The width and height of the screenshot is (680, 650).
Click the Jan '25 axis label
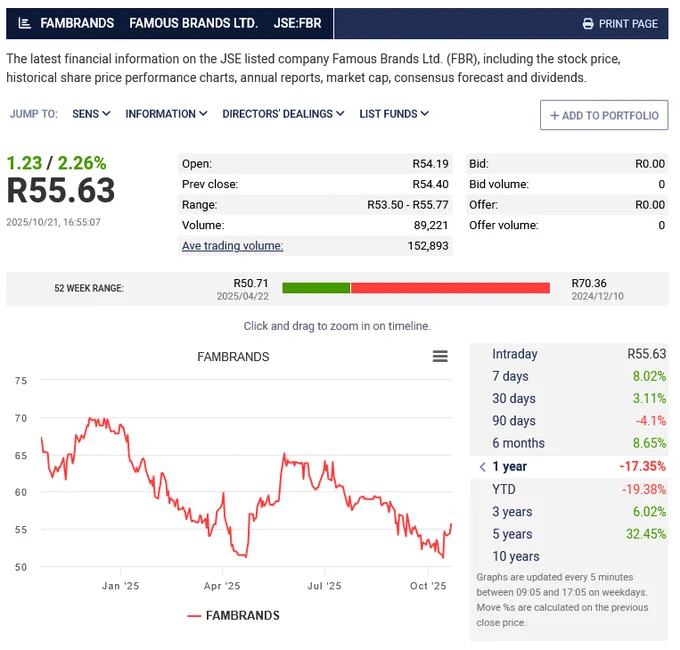coord(121,586)
